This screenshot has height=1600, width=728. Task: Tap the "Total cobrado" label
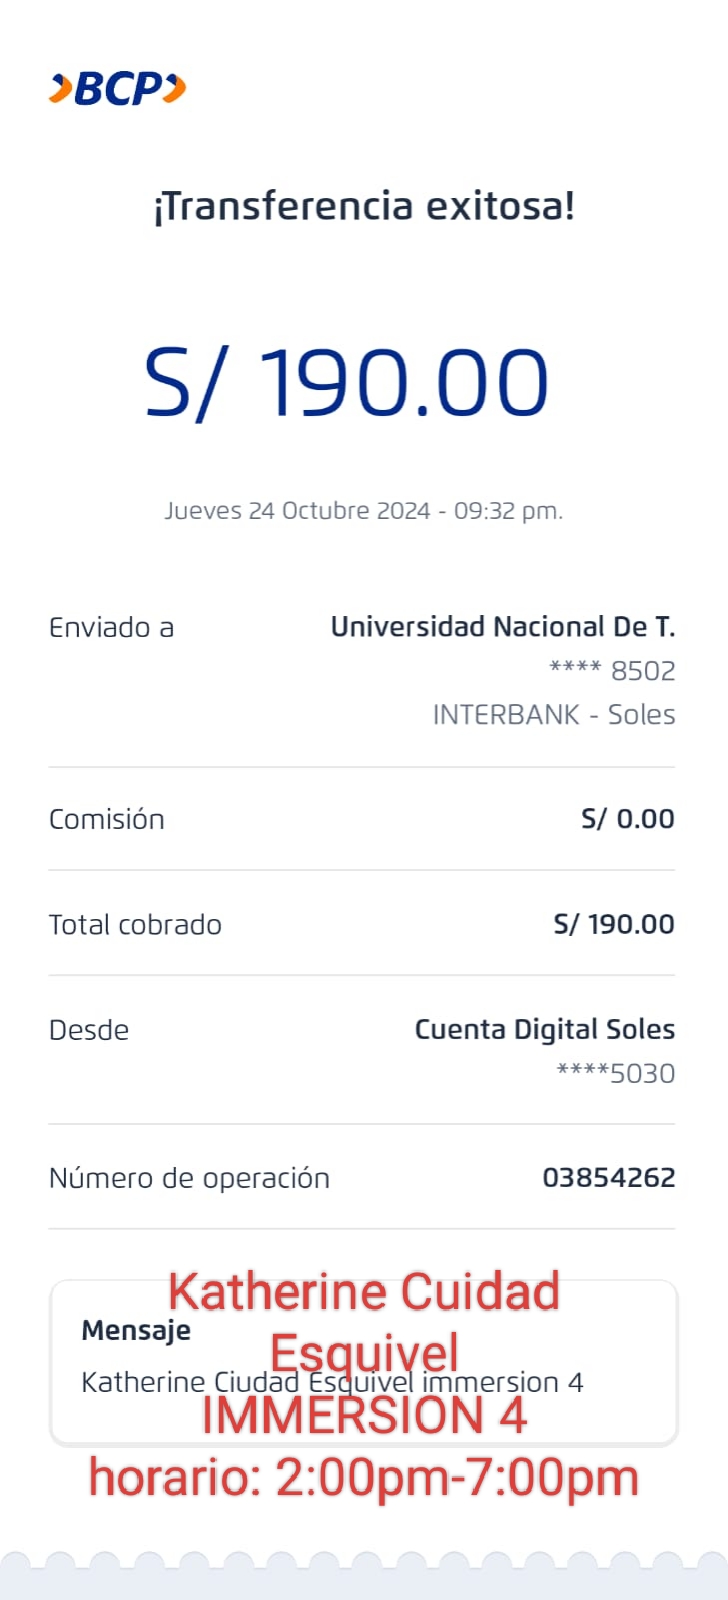(x=135, y=925)
